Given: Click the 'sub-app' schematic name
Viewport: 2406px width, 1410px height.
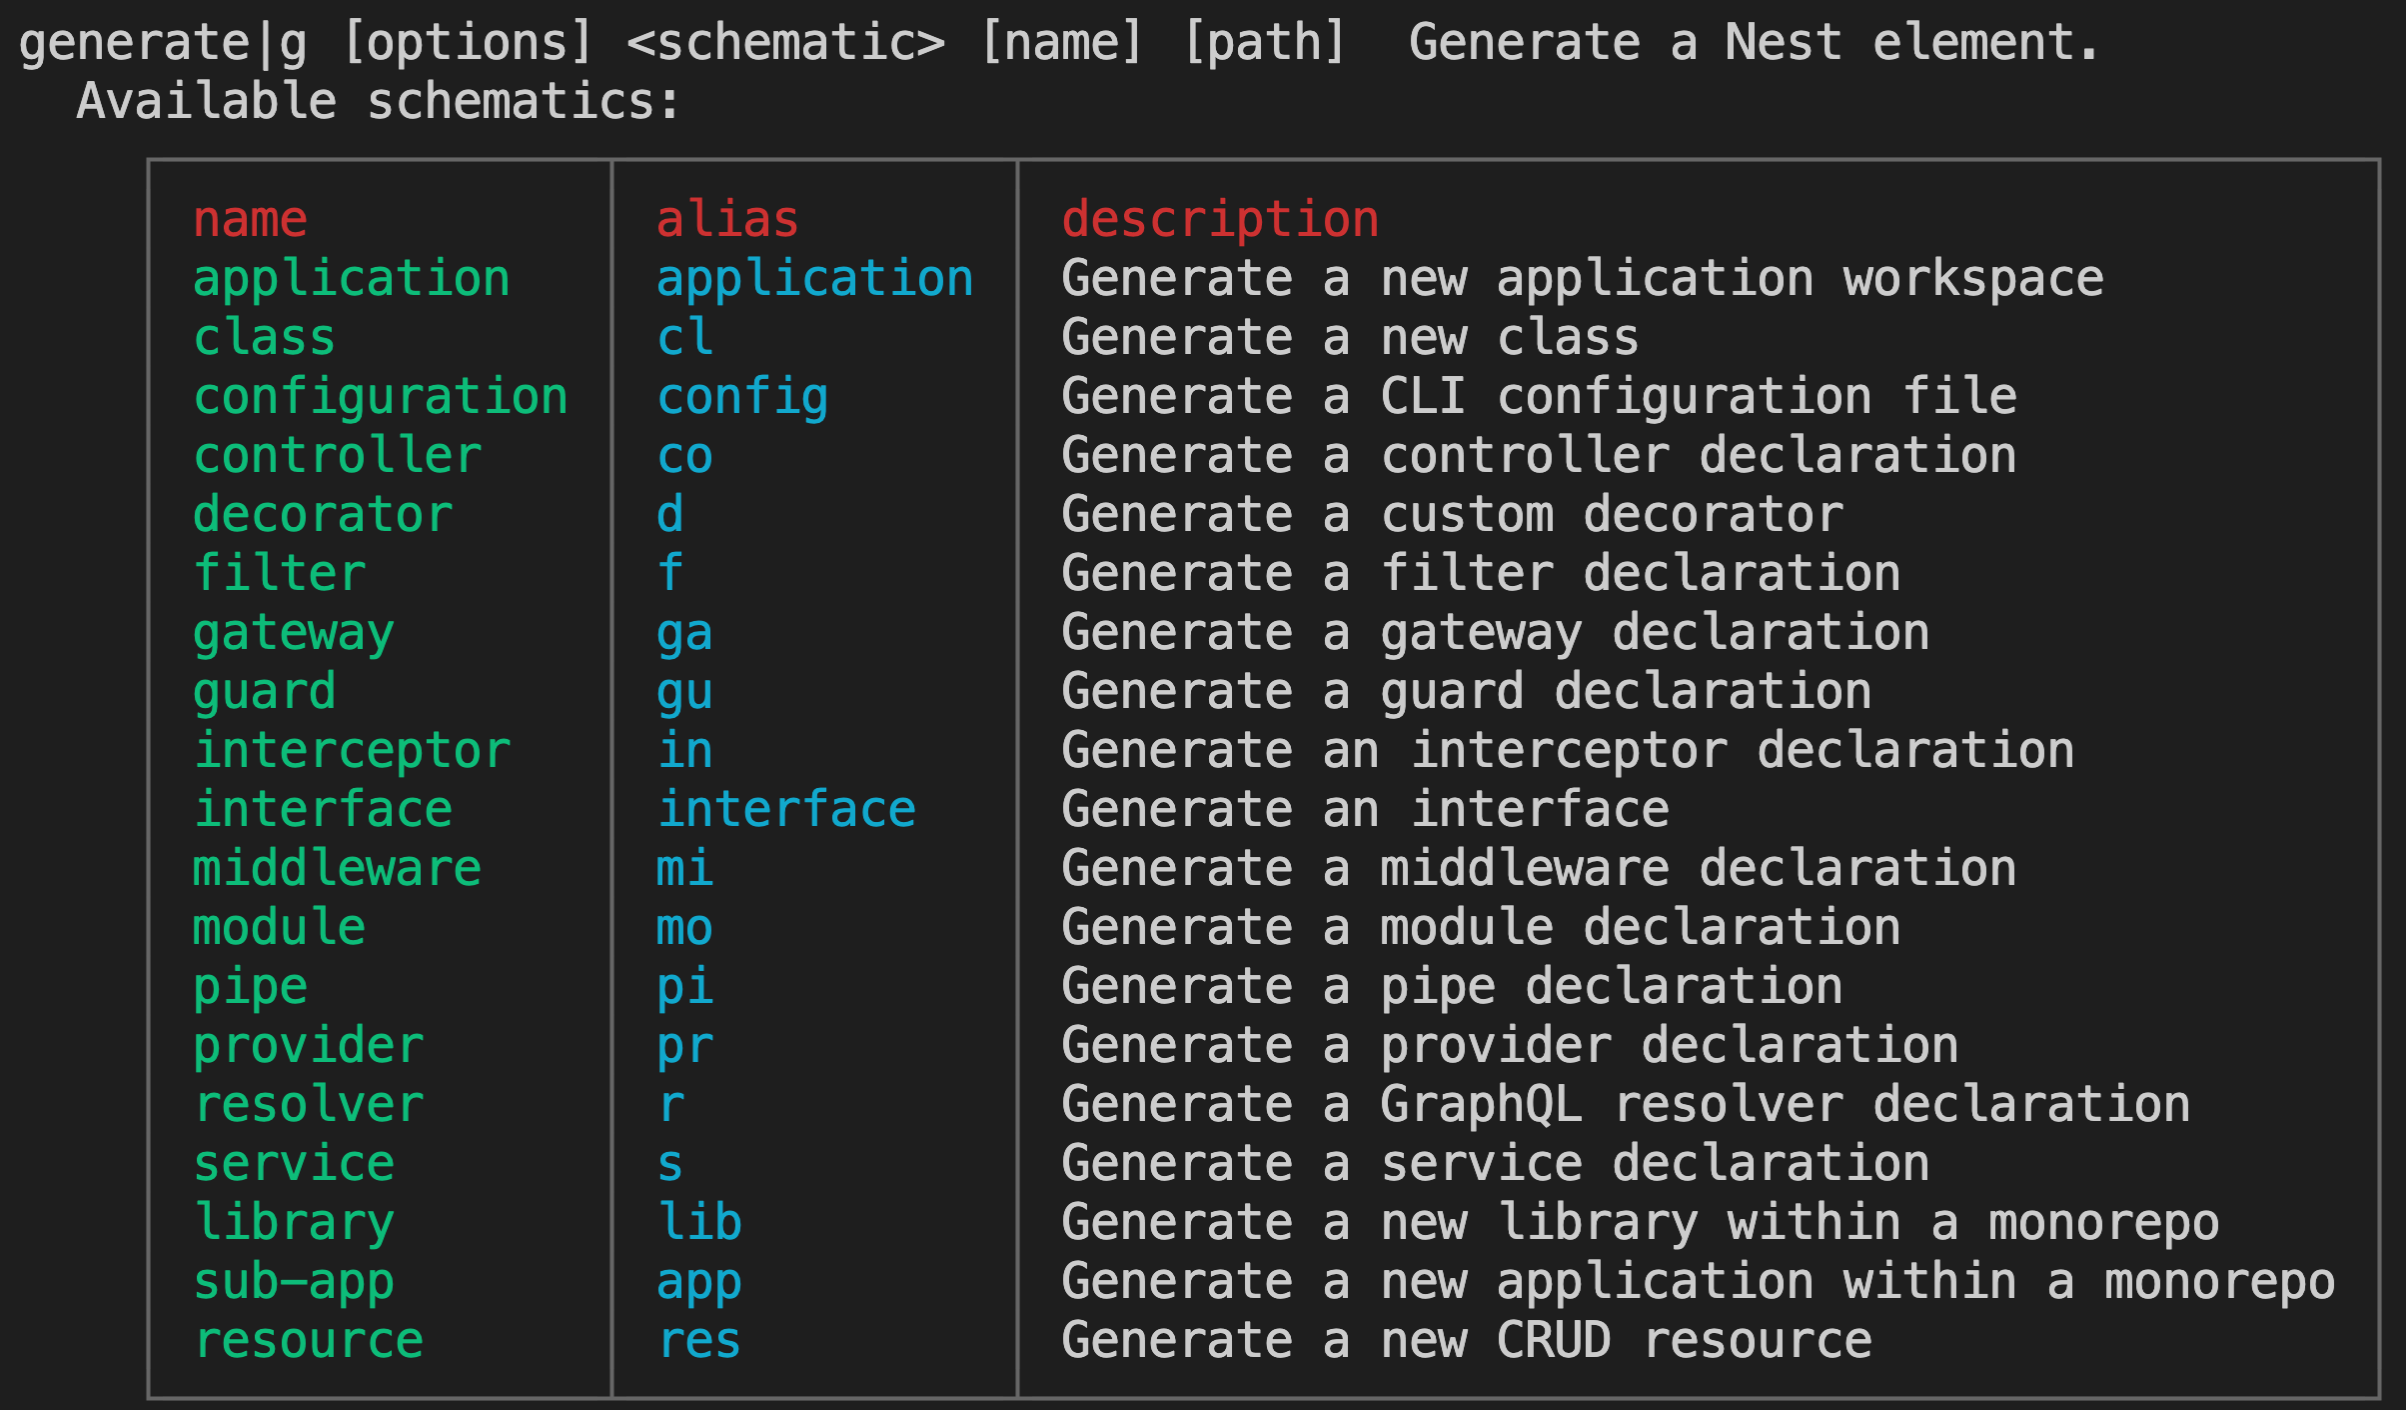Looking at the screenshot, I should 294,1282.
